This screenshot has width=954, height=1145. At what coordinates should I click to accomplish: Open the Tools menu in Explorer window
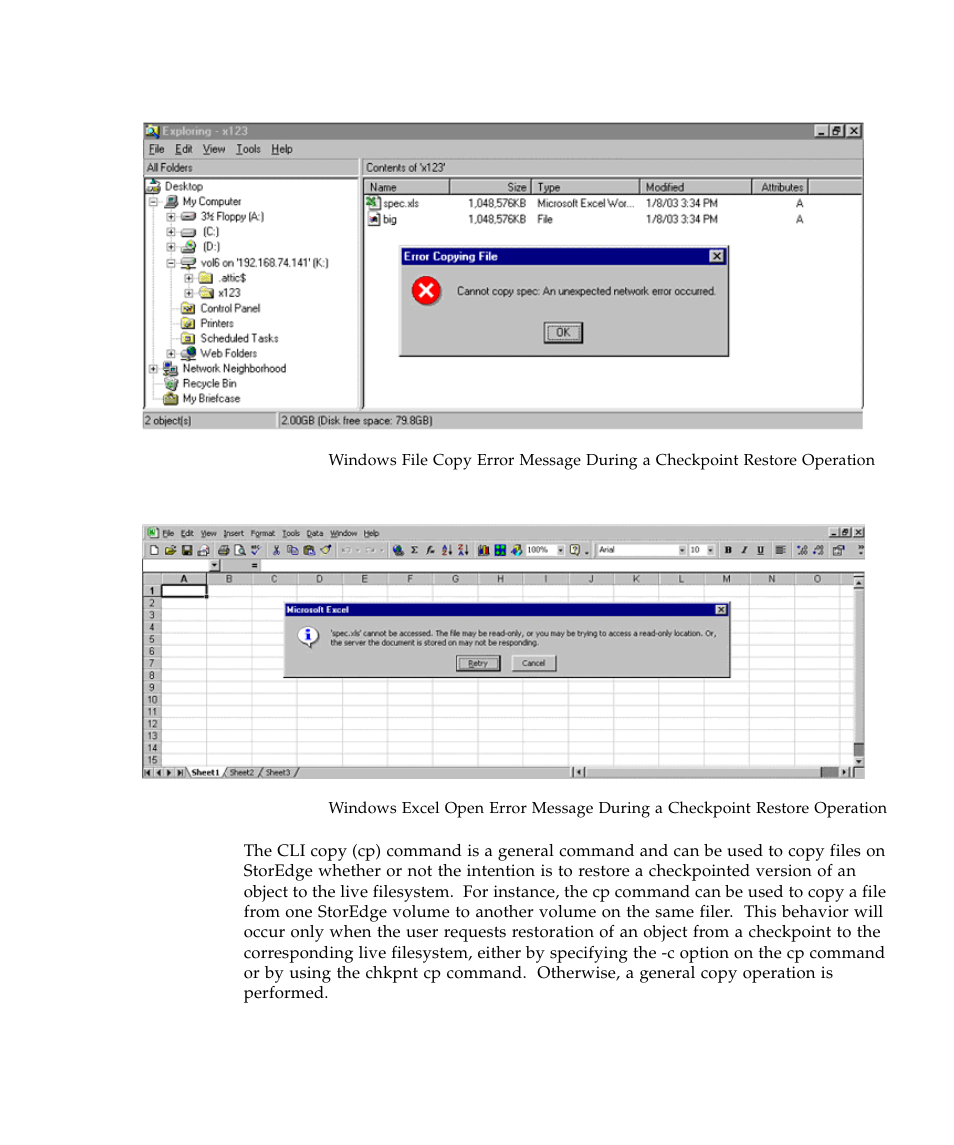[x=248, y=149]
